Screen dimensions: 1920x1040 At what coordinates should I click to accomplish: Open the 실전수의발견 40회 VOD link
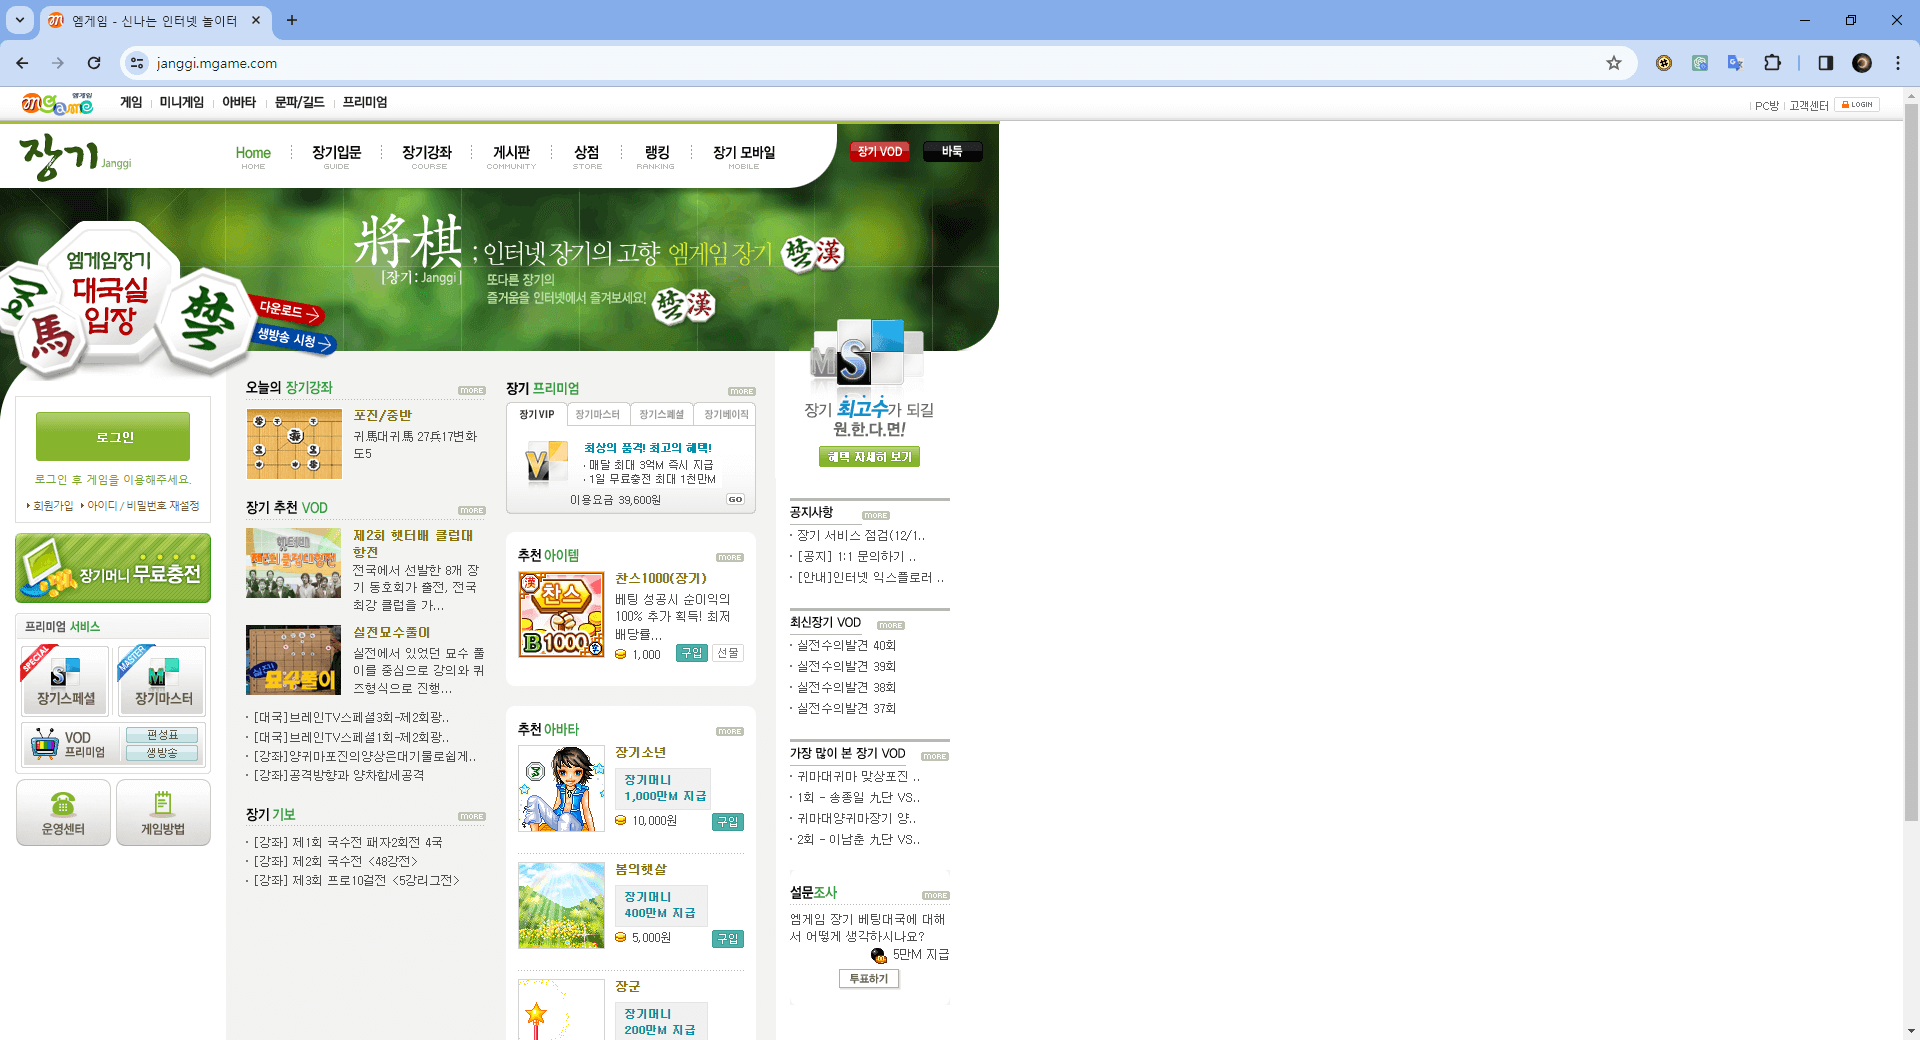point(846,646)
